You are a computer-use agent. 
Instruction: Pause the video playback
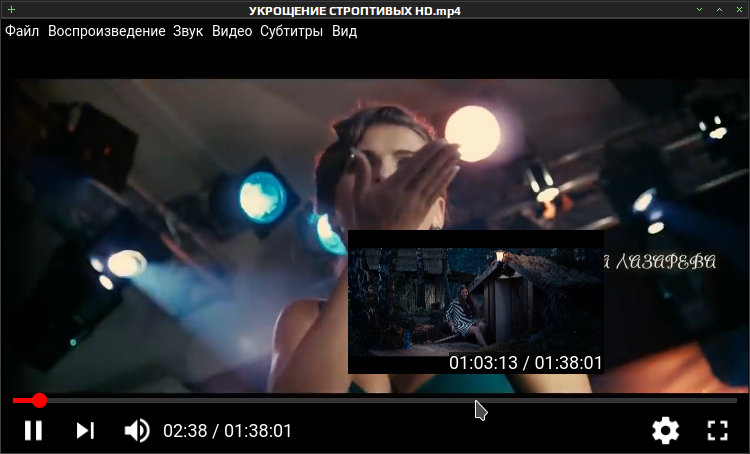click(33, 431)
